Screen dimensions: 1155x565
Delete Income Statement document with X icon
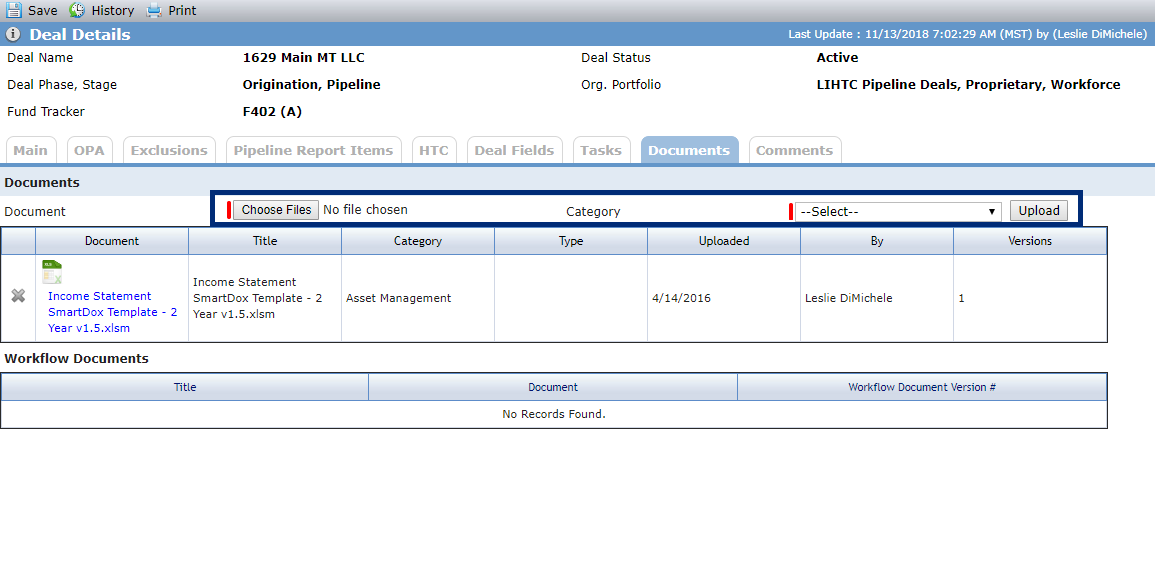pos(18,295)
